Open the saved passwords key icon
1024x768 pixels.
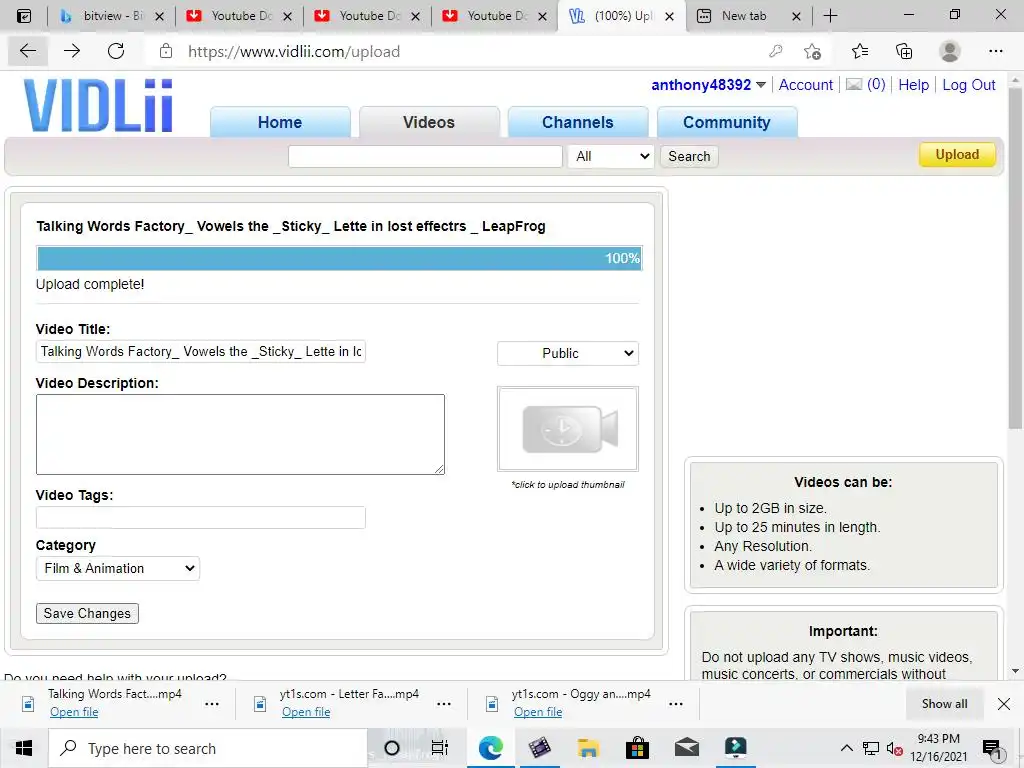pos(776,51)
